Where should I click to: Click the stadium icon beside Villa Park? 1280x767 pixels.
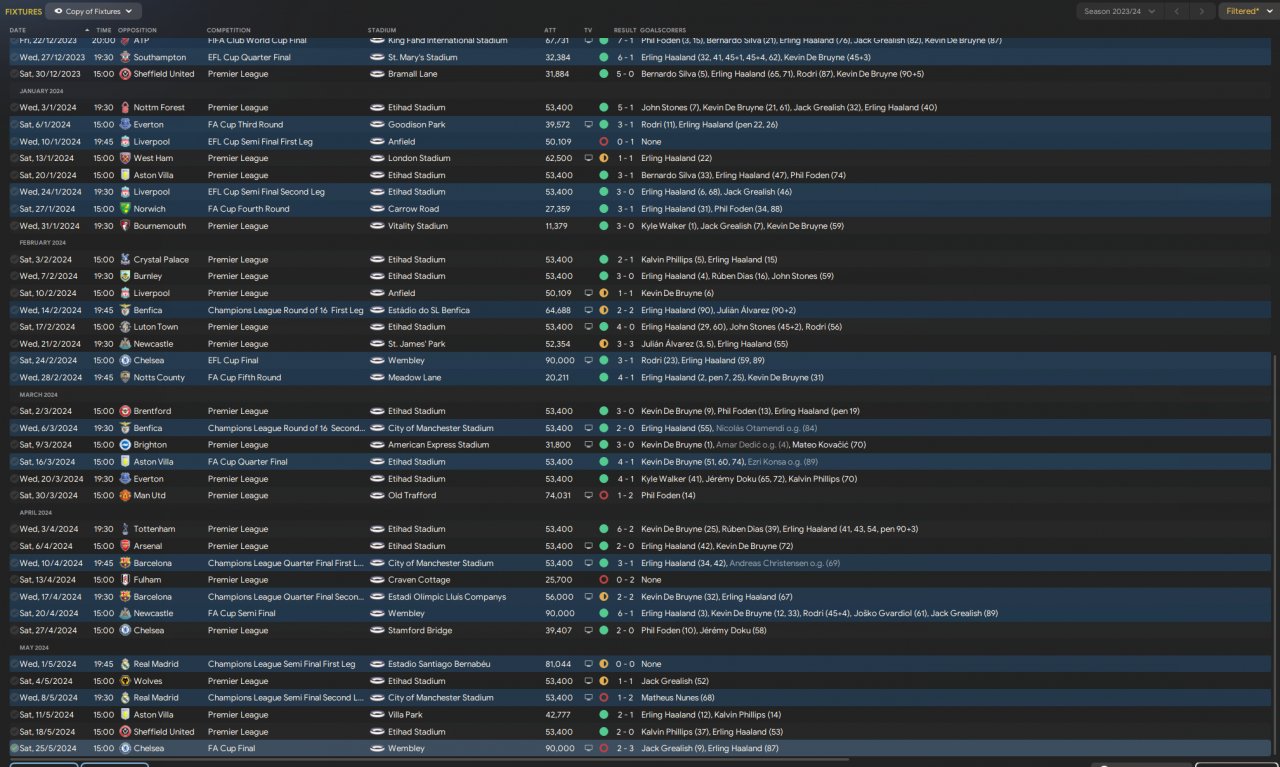[x=377, y=715]
